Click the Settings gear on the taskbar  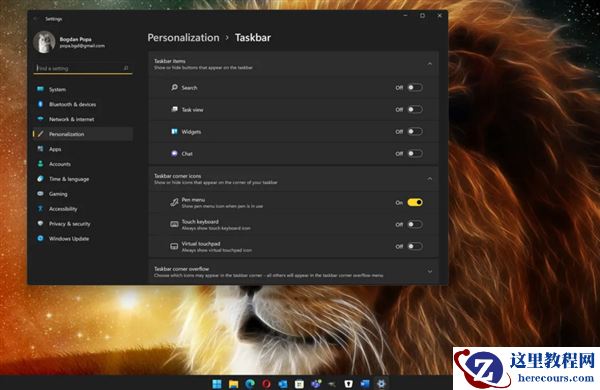[382, 383]
